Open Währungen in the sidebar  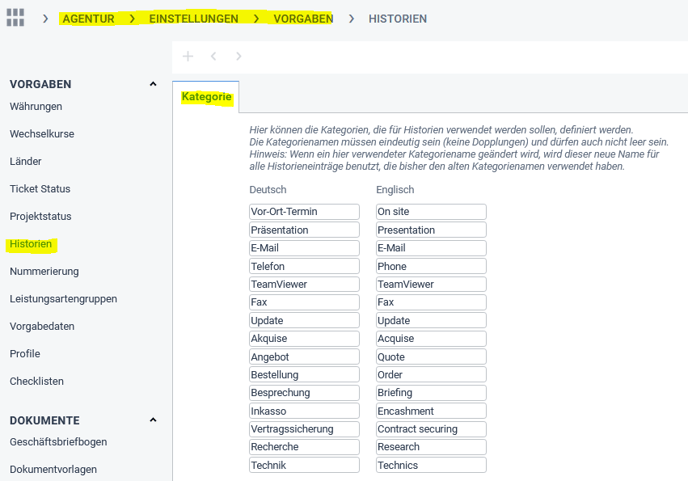coord(36,107)
